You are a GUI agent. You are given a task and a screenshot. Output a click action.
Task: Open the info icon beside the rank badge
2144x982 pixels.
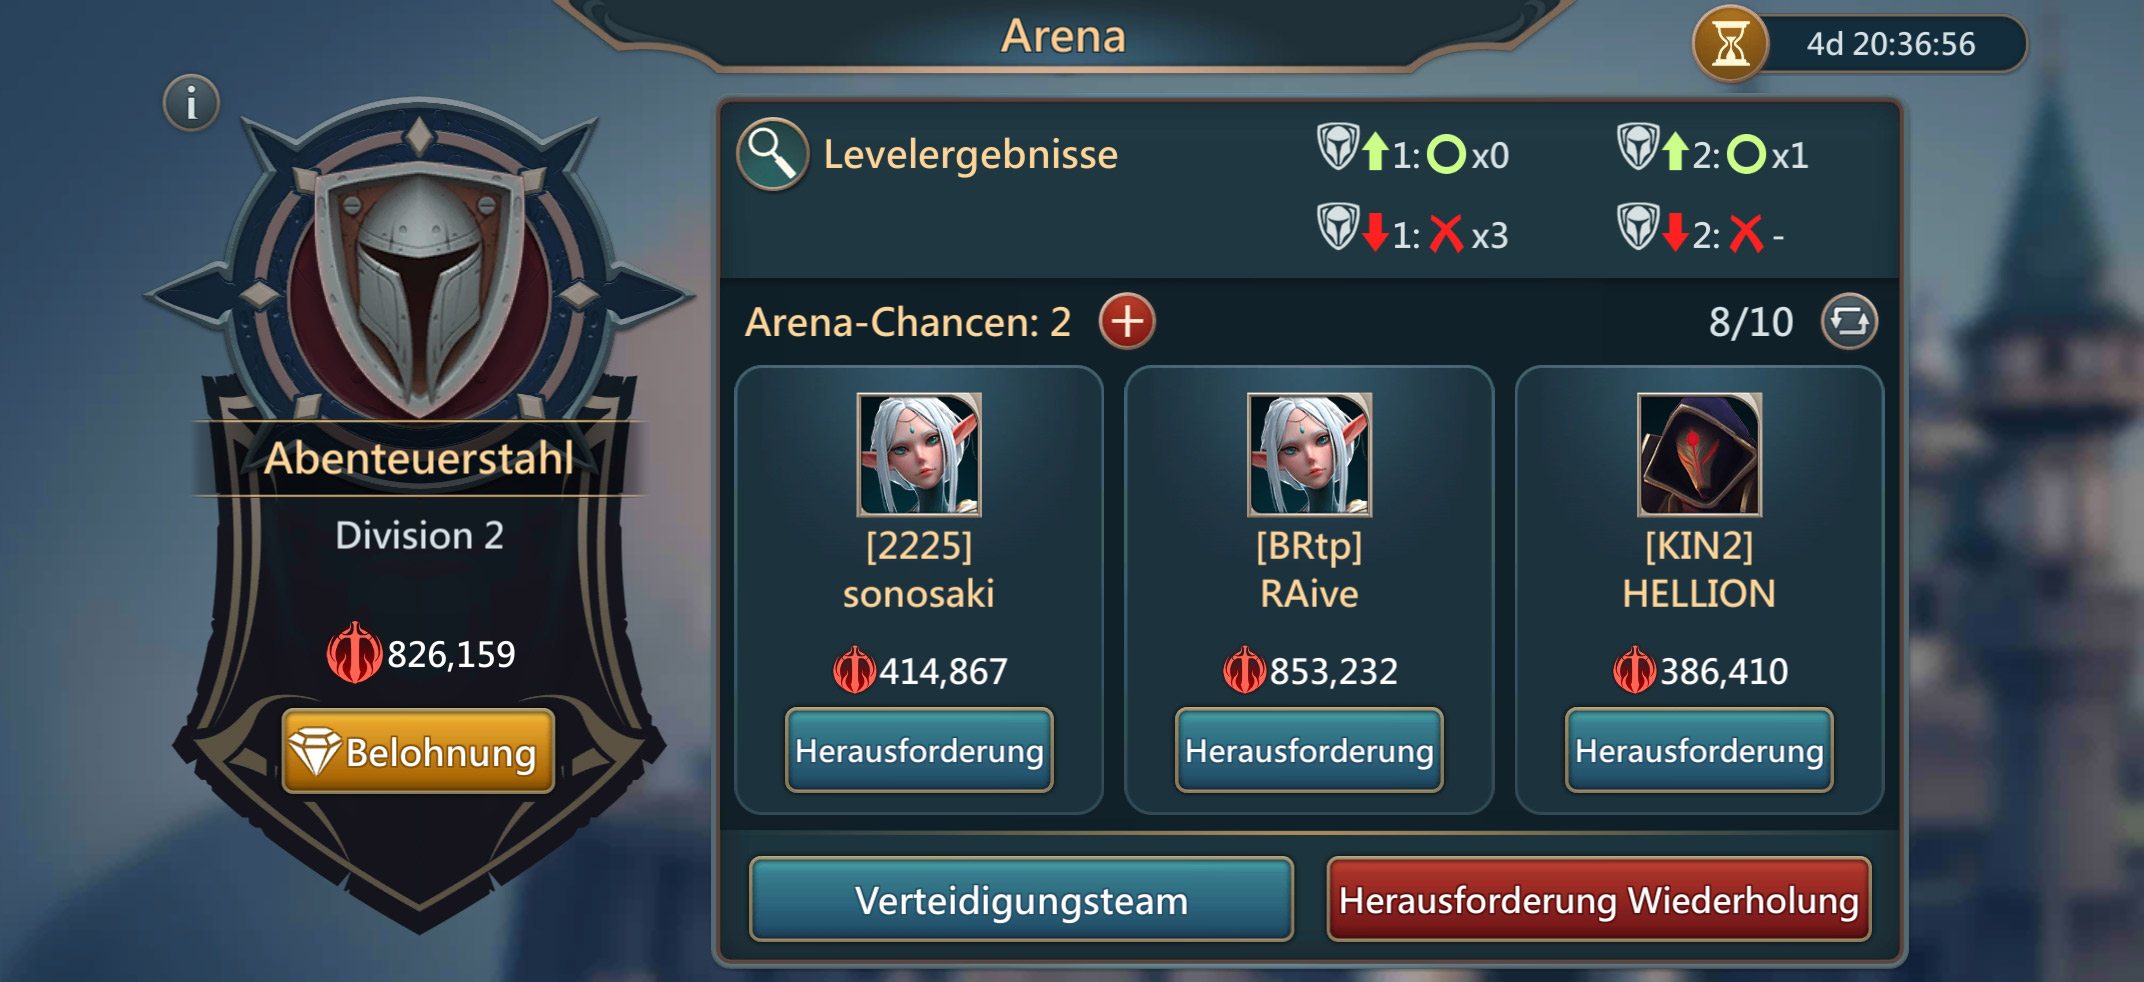click(191, 103)
